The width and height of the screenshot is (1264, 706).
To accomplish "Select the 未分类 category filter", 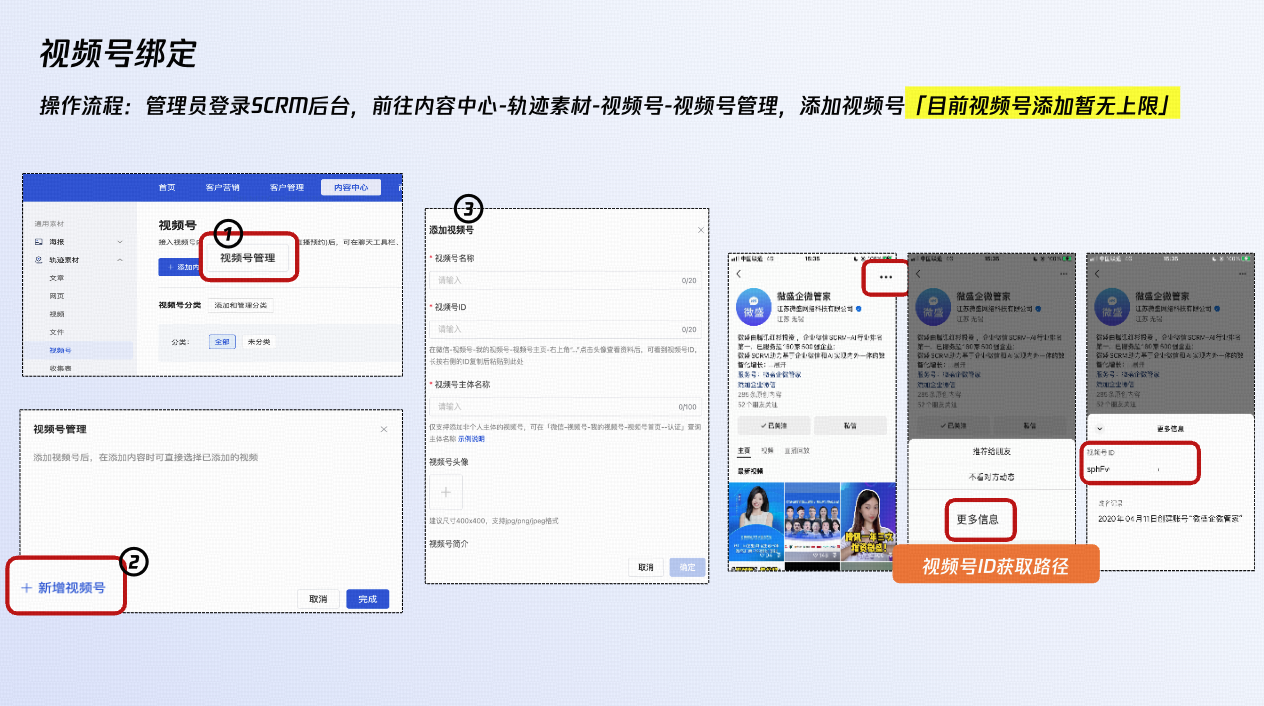I will point(261,341).
